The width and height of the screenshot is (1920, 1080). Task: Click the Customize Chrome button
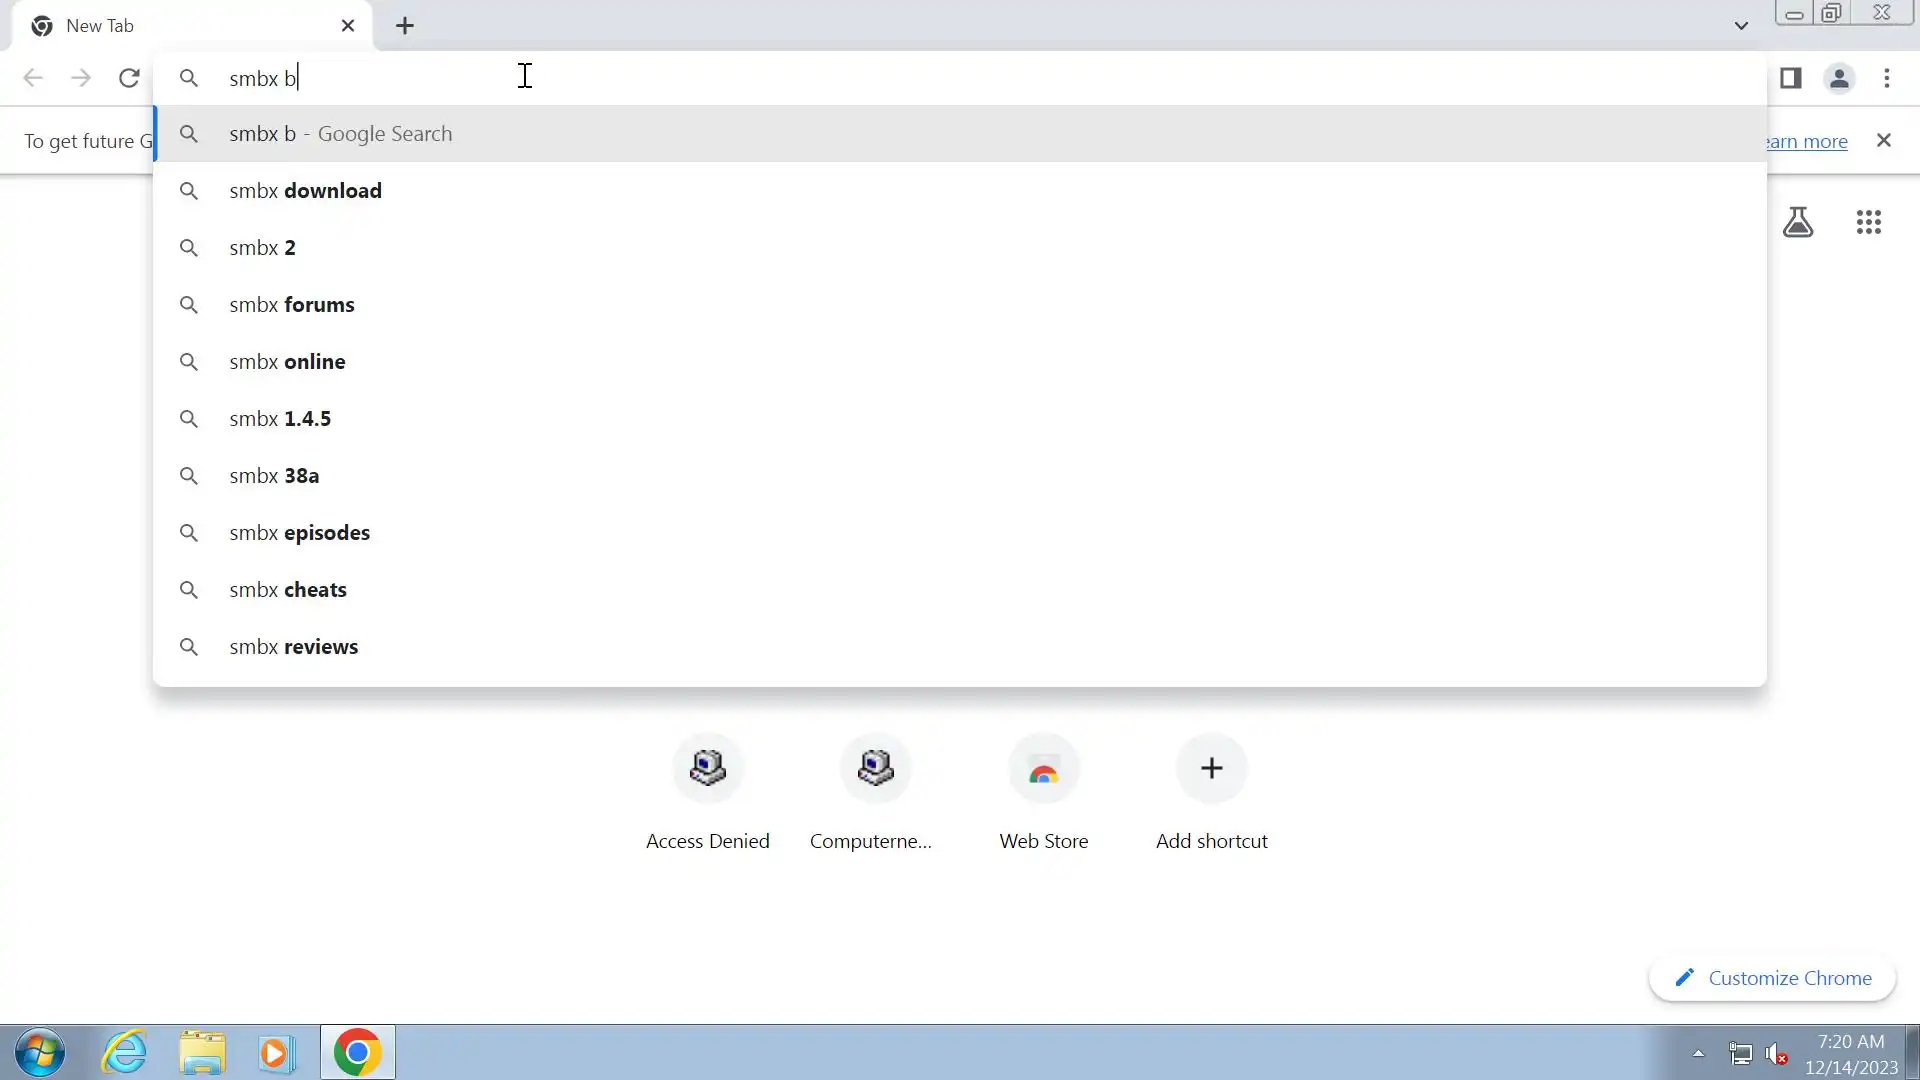[x=1772, y=978]
